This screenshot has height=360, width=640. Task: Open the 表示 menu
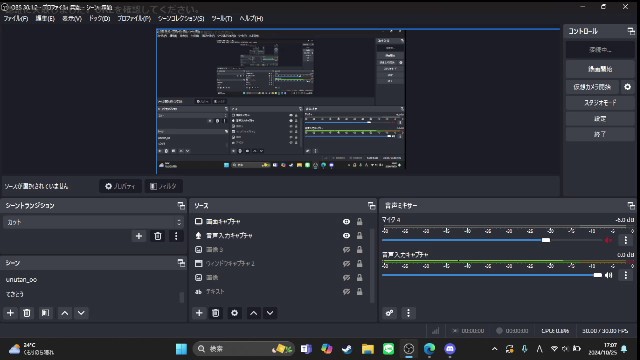coord(72,18)
